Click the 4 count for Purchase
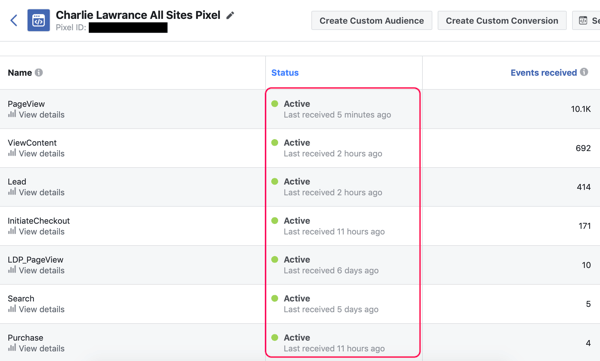 coord(588,343)
